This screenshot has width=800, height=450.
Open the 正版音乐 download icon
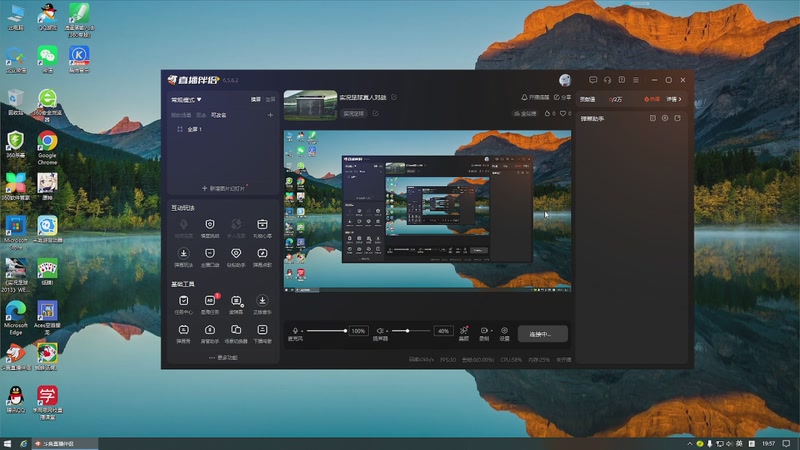coord(262,301)
